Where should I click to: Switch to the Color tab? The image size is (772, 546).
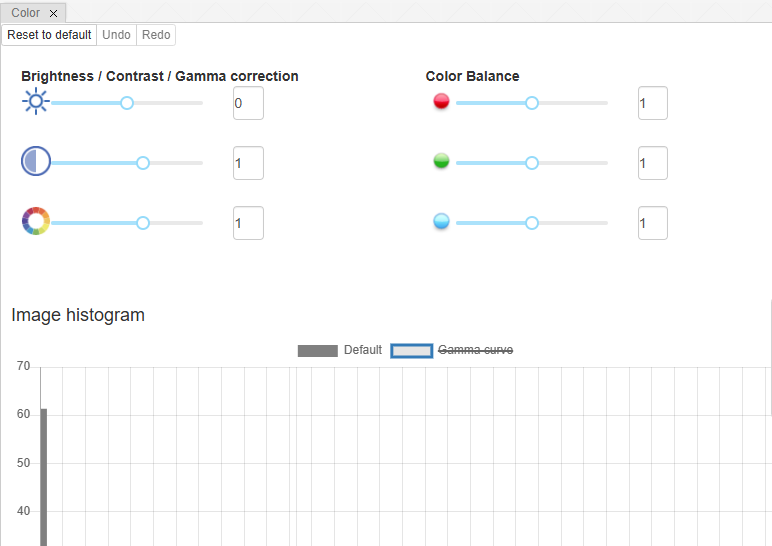(26, 13)
